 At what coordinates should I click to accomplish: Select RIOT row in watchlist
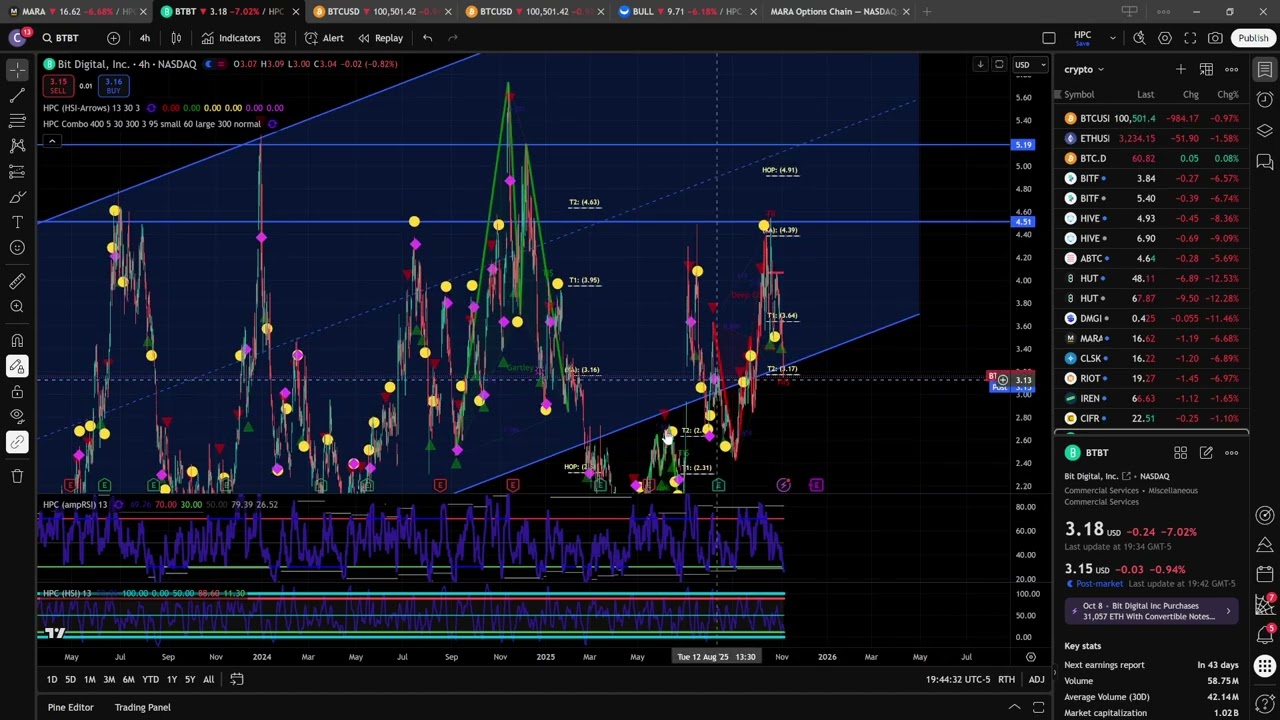pyautogui.click(x=1152, y=378)
